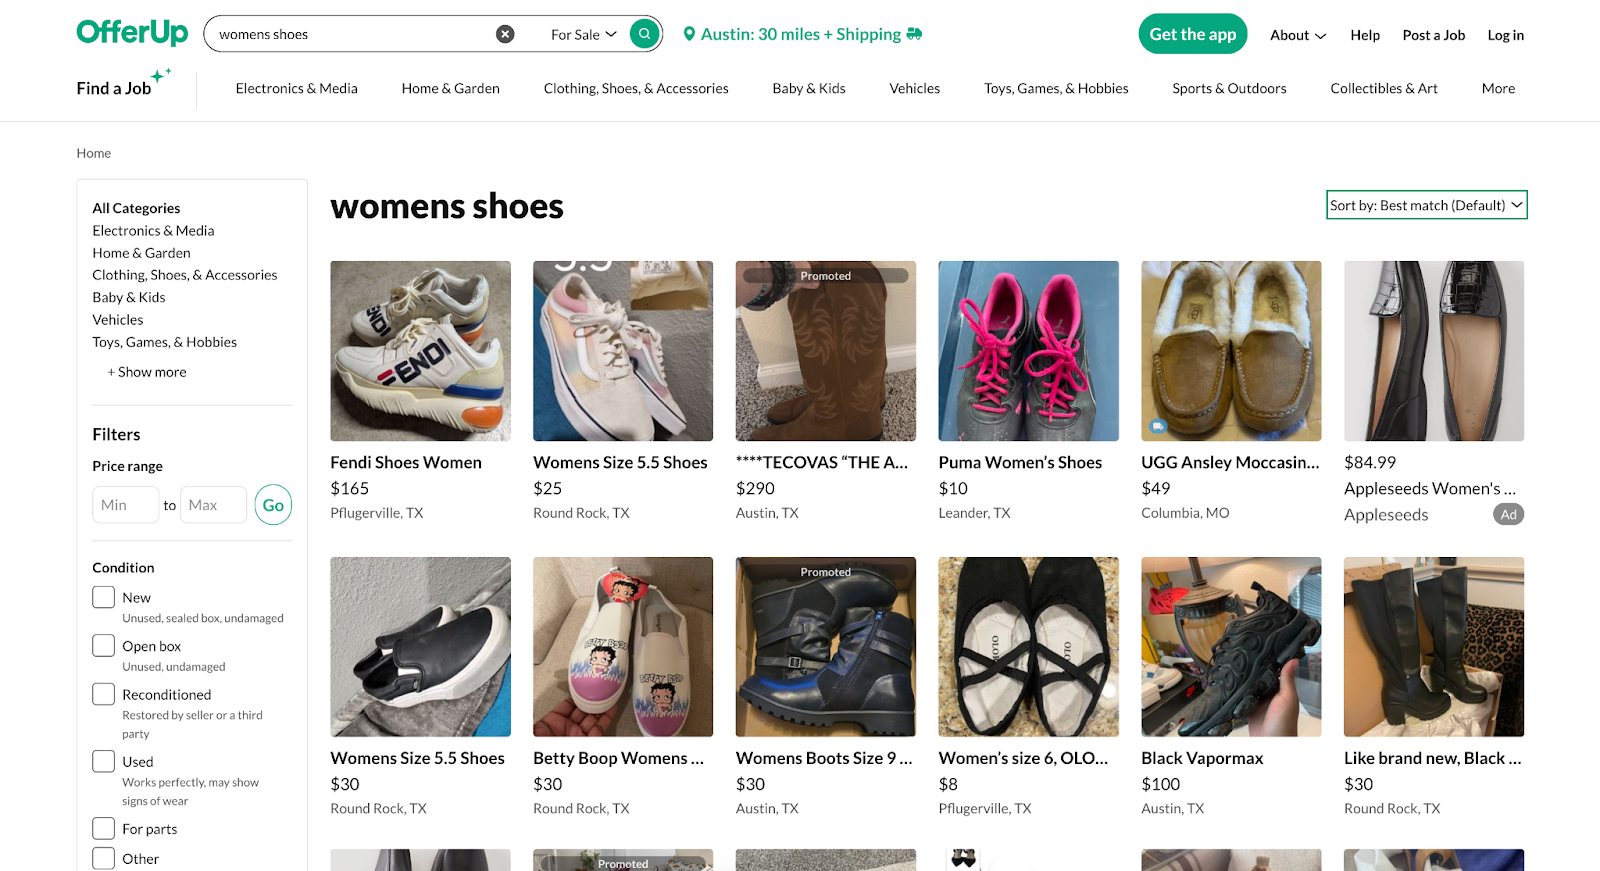Open Vehicles nav tab
The width and height of the screenshot is (1600, 871).
[x=915, y=88]
